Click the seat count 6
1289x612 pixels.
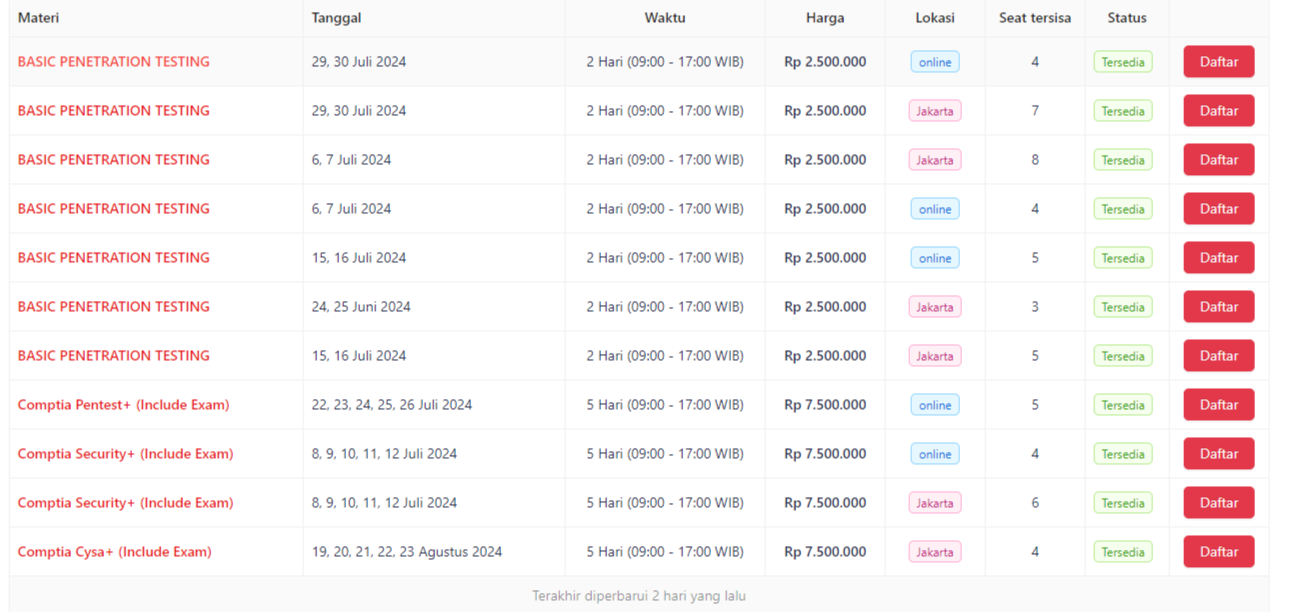1035,503
